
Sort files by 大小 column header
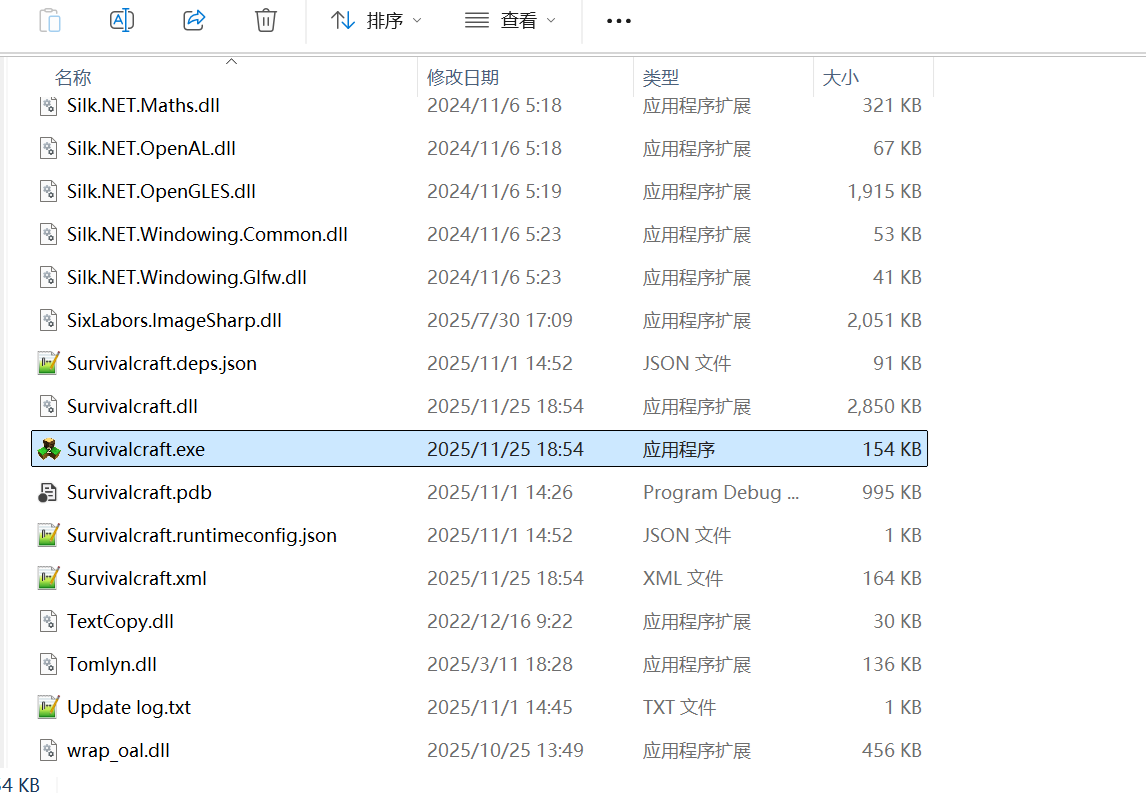840,77
